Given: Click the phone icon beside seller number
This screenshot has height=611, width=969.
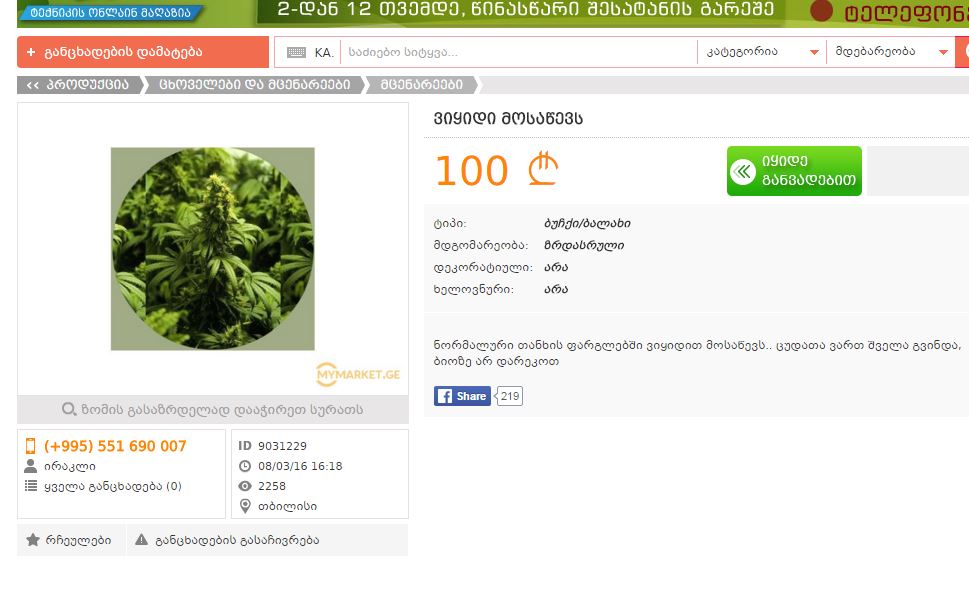Looking at the screenshot, I should [x=30, y=446].
